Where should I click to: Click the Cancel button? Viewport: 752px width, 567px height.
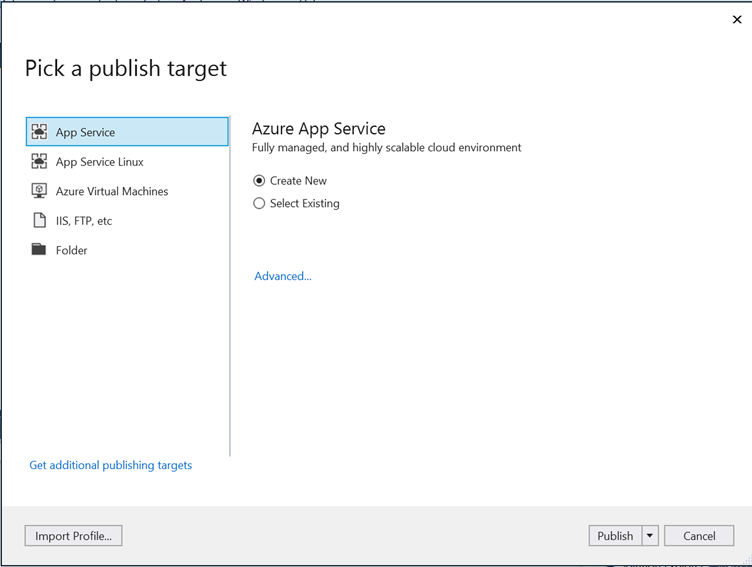point(699,536)
